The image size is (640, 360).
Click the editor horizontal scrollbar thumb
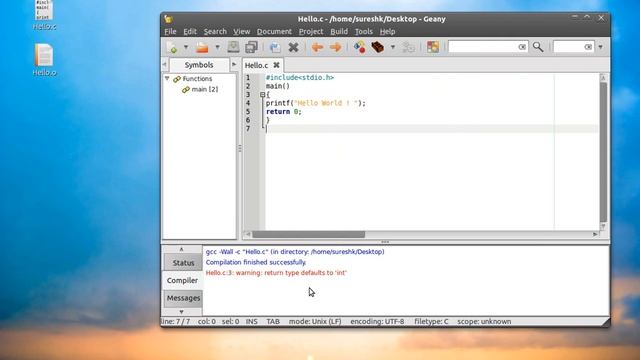click(x=309, y=234)
